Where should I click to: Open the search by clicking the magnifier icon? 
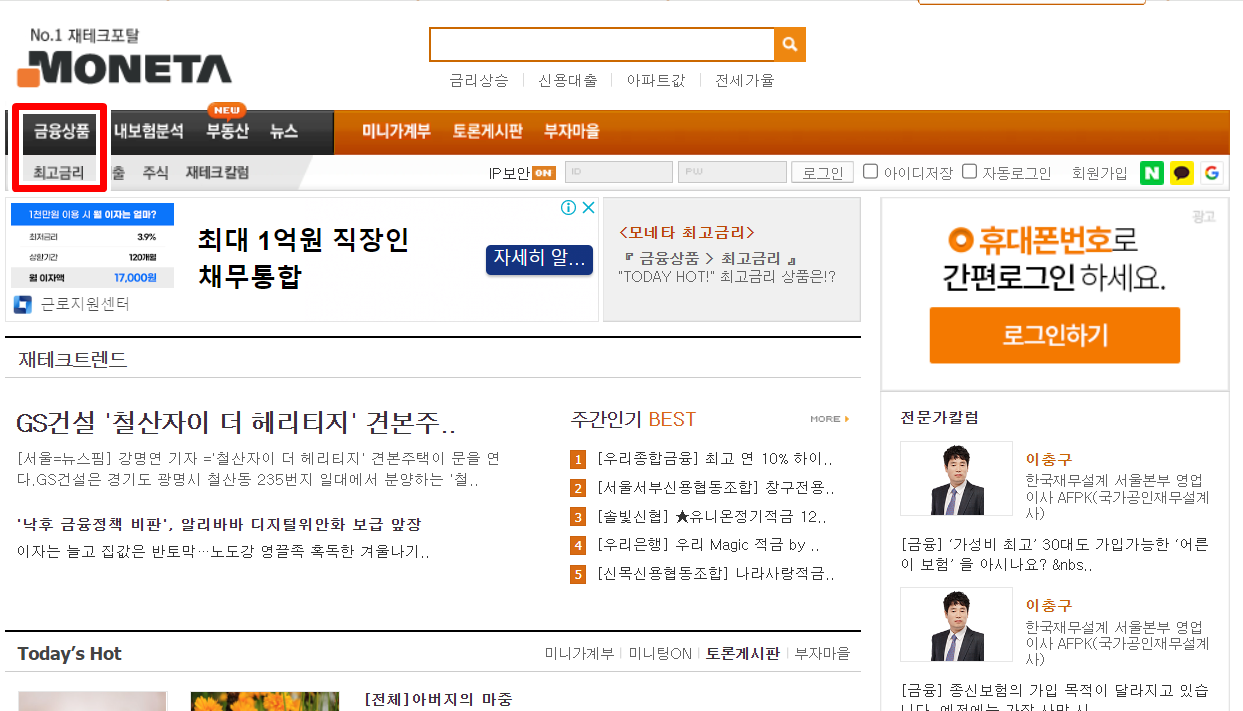click(x=789, y=44)
